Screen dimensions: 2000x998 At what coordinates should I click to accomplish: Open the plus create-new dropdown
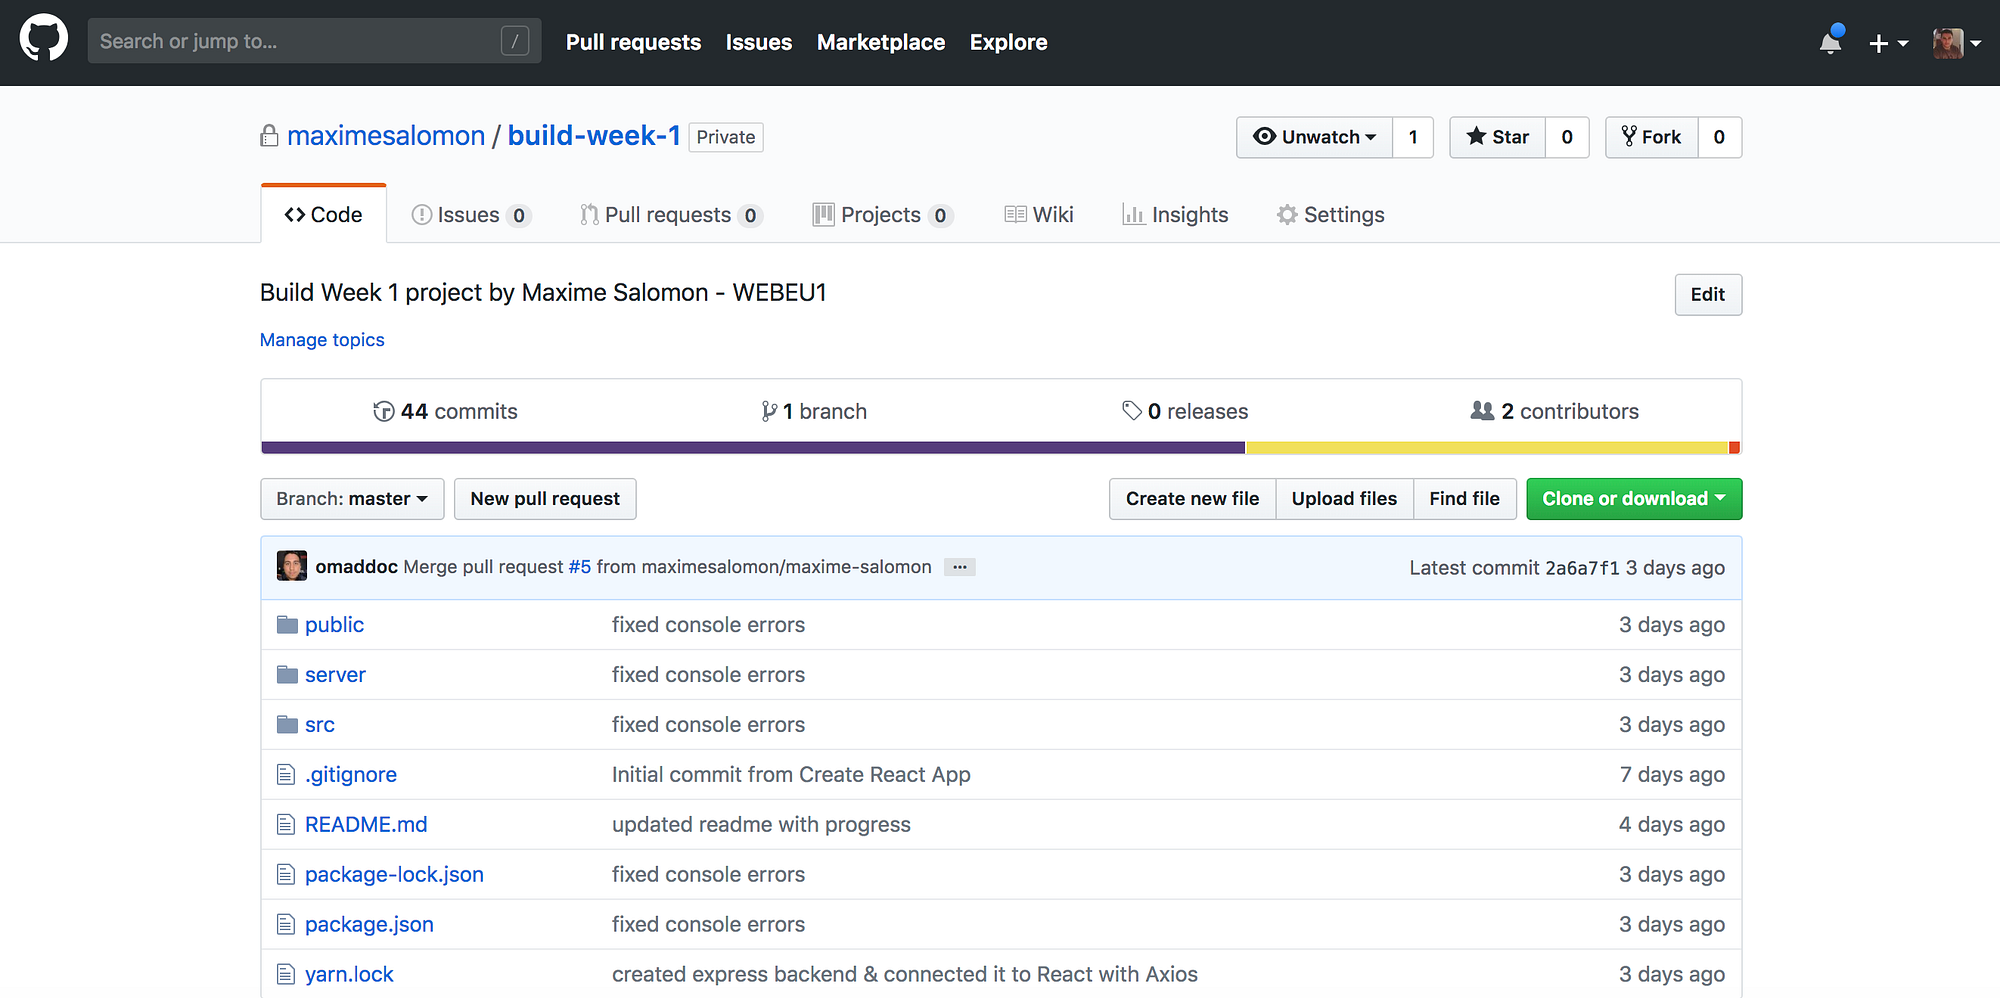[x=1888, y=43]
